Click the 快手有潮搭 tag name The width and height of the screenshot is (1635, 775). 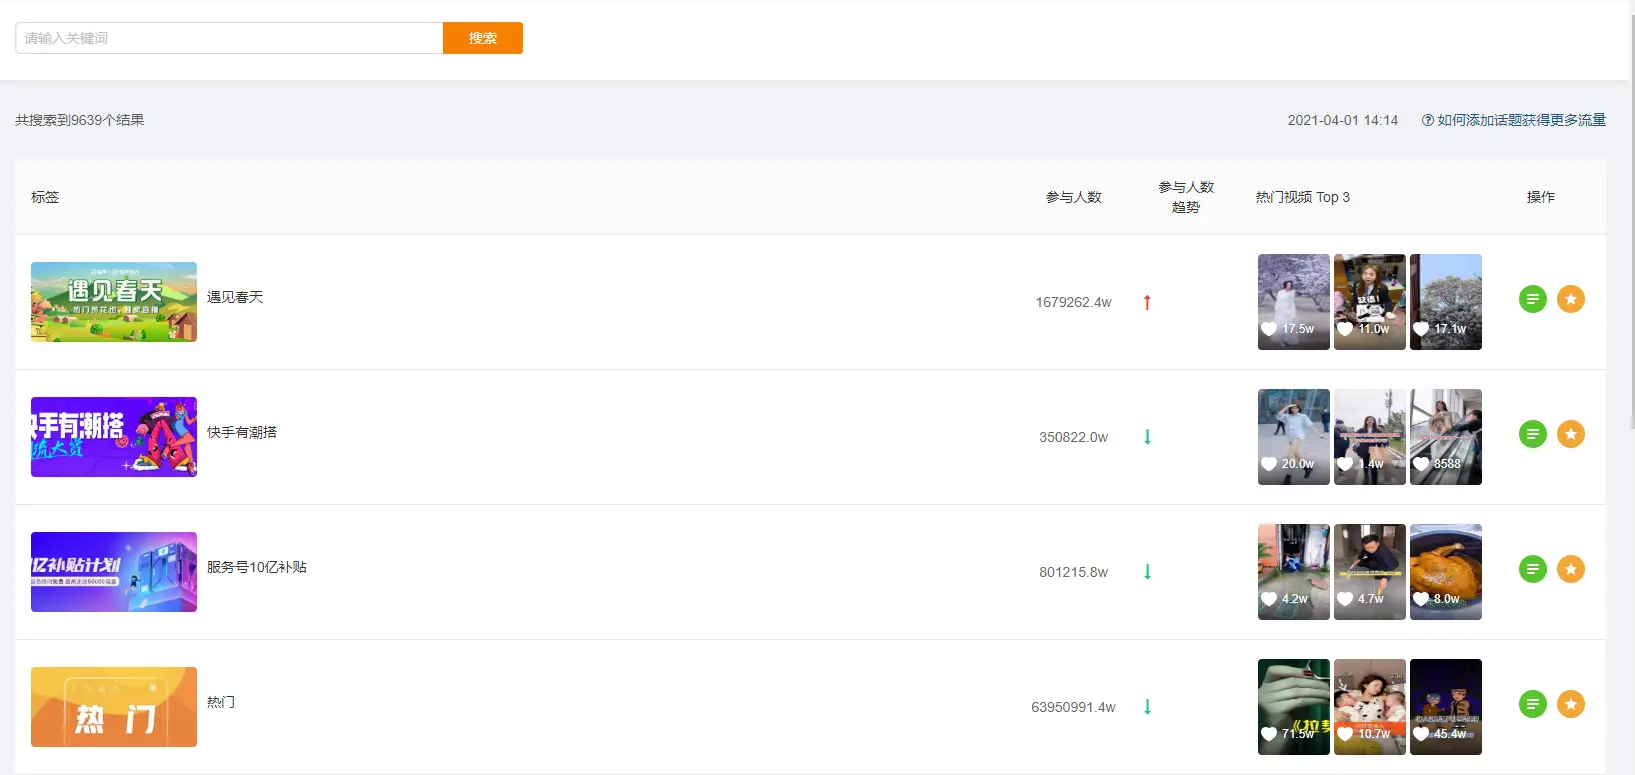[x=242, y=432]
